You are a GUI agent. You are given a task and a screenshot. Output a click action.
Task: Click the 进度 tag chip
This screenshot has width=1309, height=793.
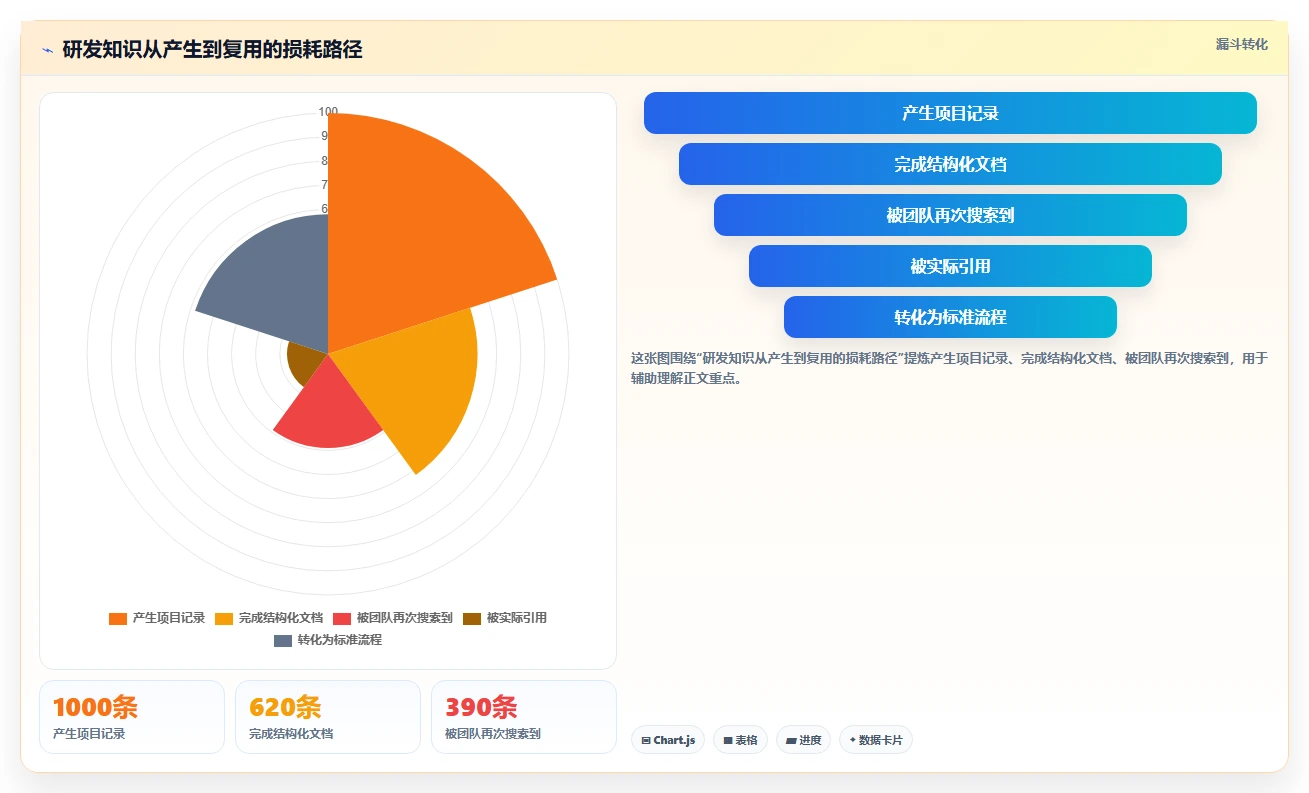point(803,740)
